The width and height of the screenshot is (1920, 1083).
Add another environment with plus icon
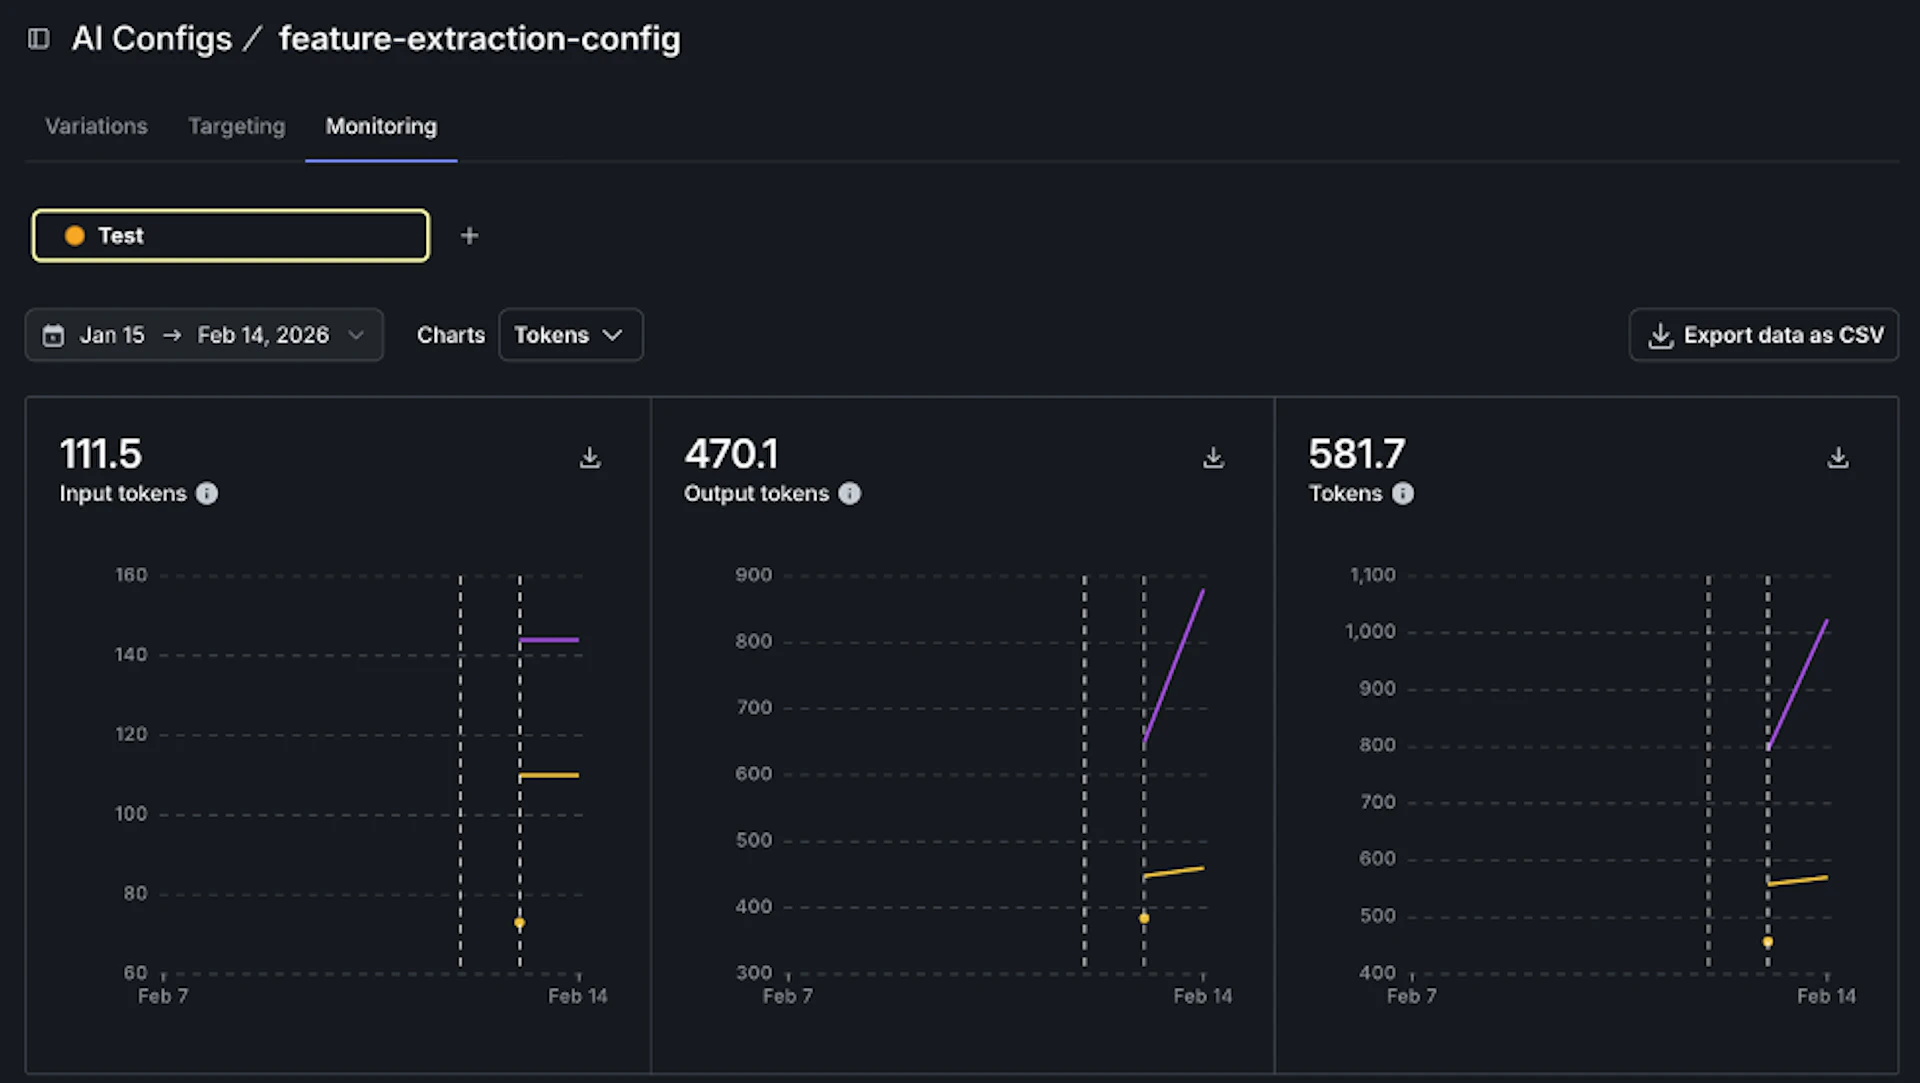pyautogui.click(x=469, y=236)
